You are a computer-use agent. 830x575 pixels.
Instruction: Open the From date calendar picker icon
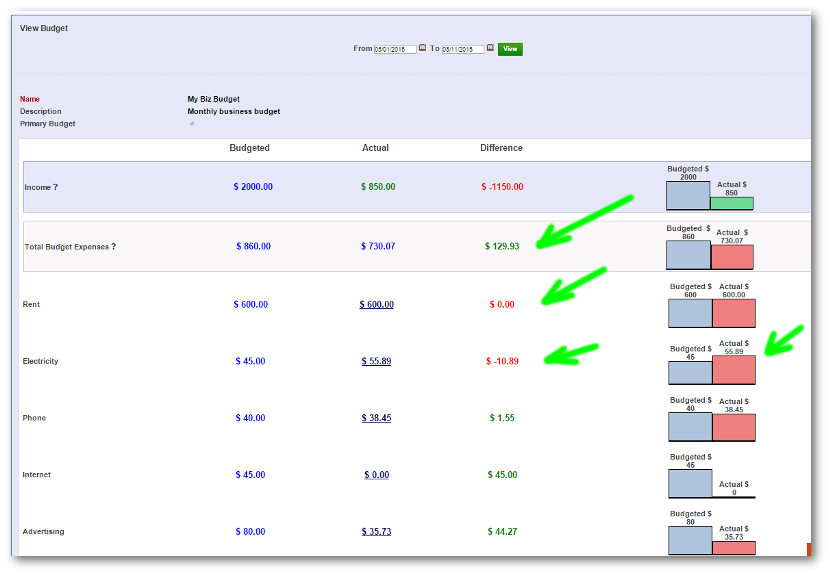click(x=422, y=48)
